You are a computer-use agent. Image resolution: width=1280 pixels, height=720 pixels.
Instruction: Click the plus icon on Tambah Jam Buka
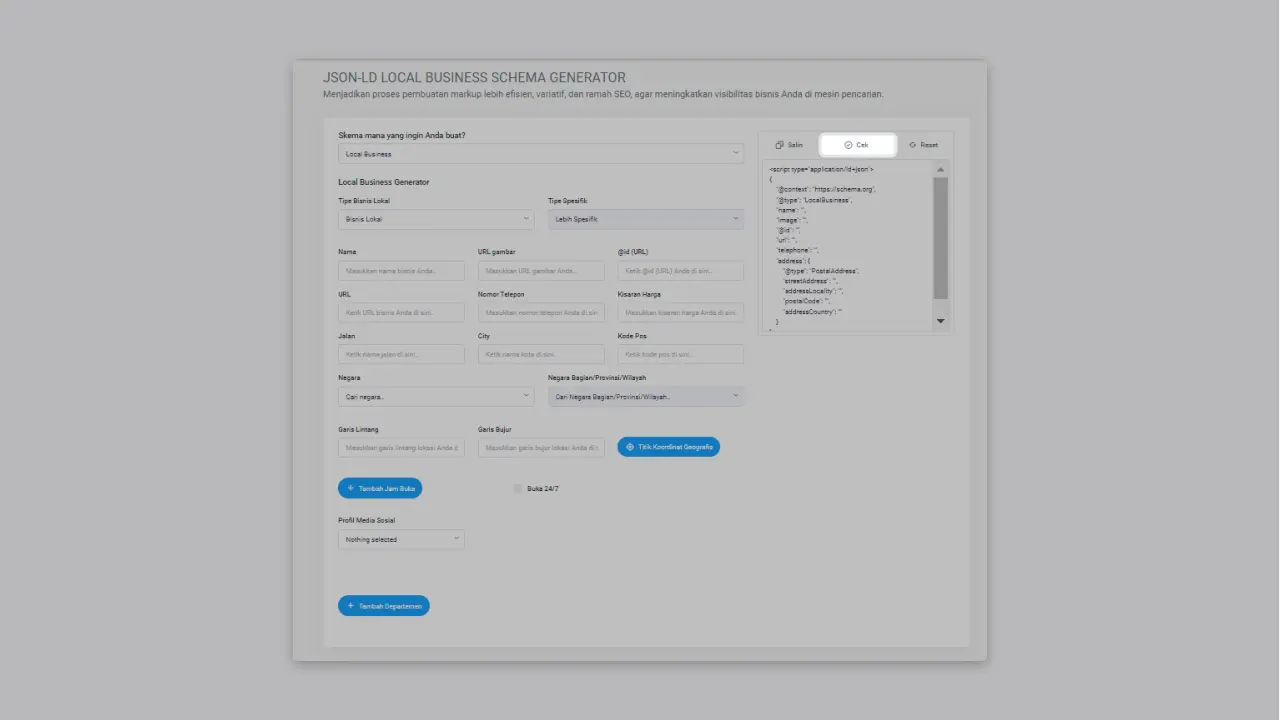(349, 488)
